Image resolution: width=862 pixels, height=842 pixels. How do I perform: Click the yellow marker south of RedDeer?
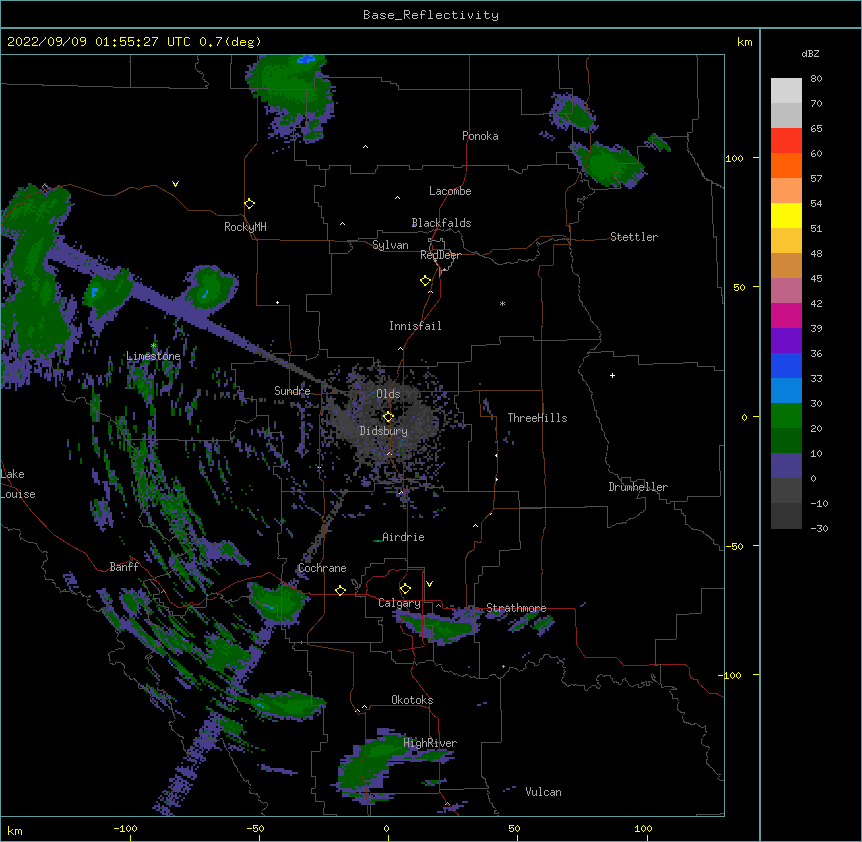coord(425,281)
